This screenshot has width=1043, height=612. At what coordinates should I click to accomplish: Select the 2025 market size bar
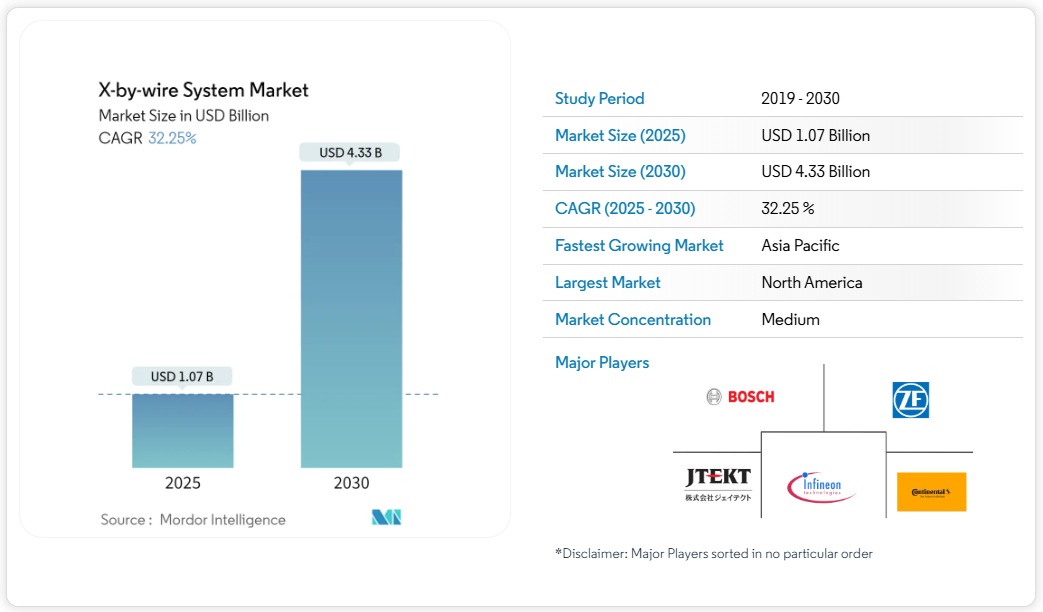(183, 430)
